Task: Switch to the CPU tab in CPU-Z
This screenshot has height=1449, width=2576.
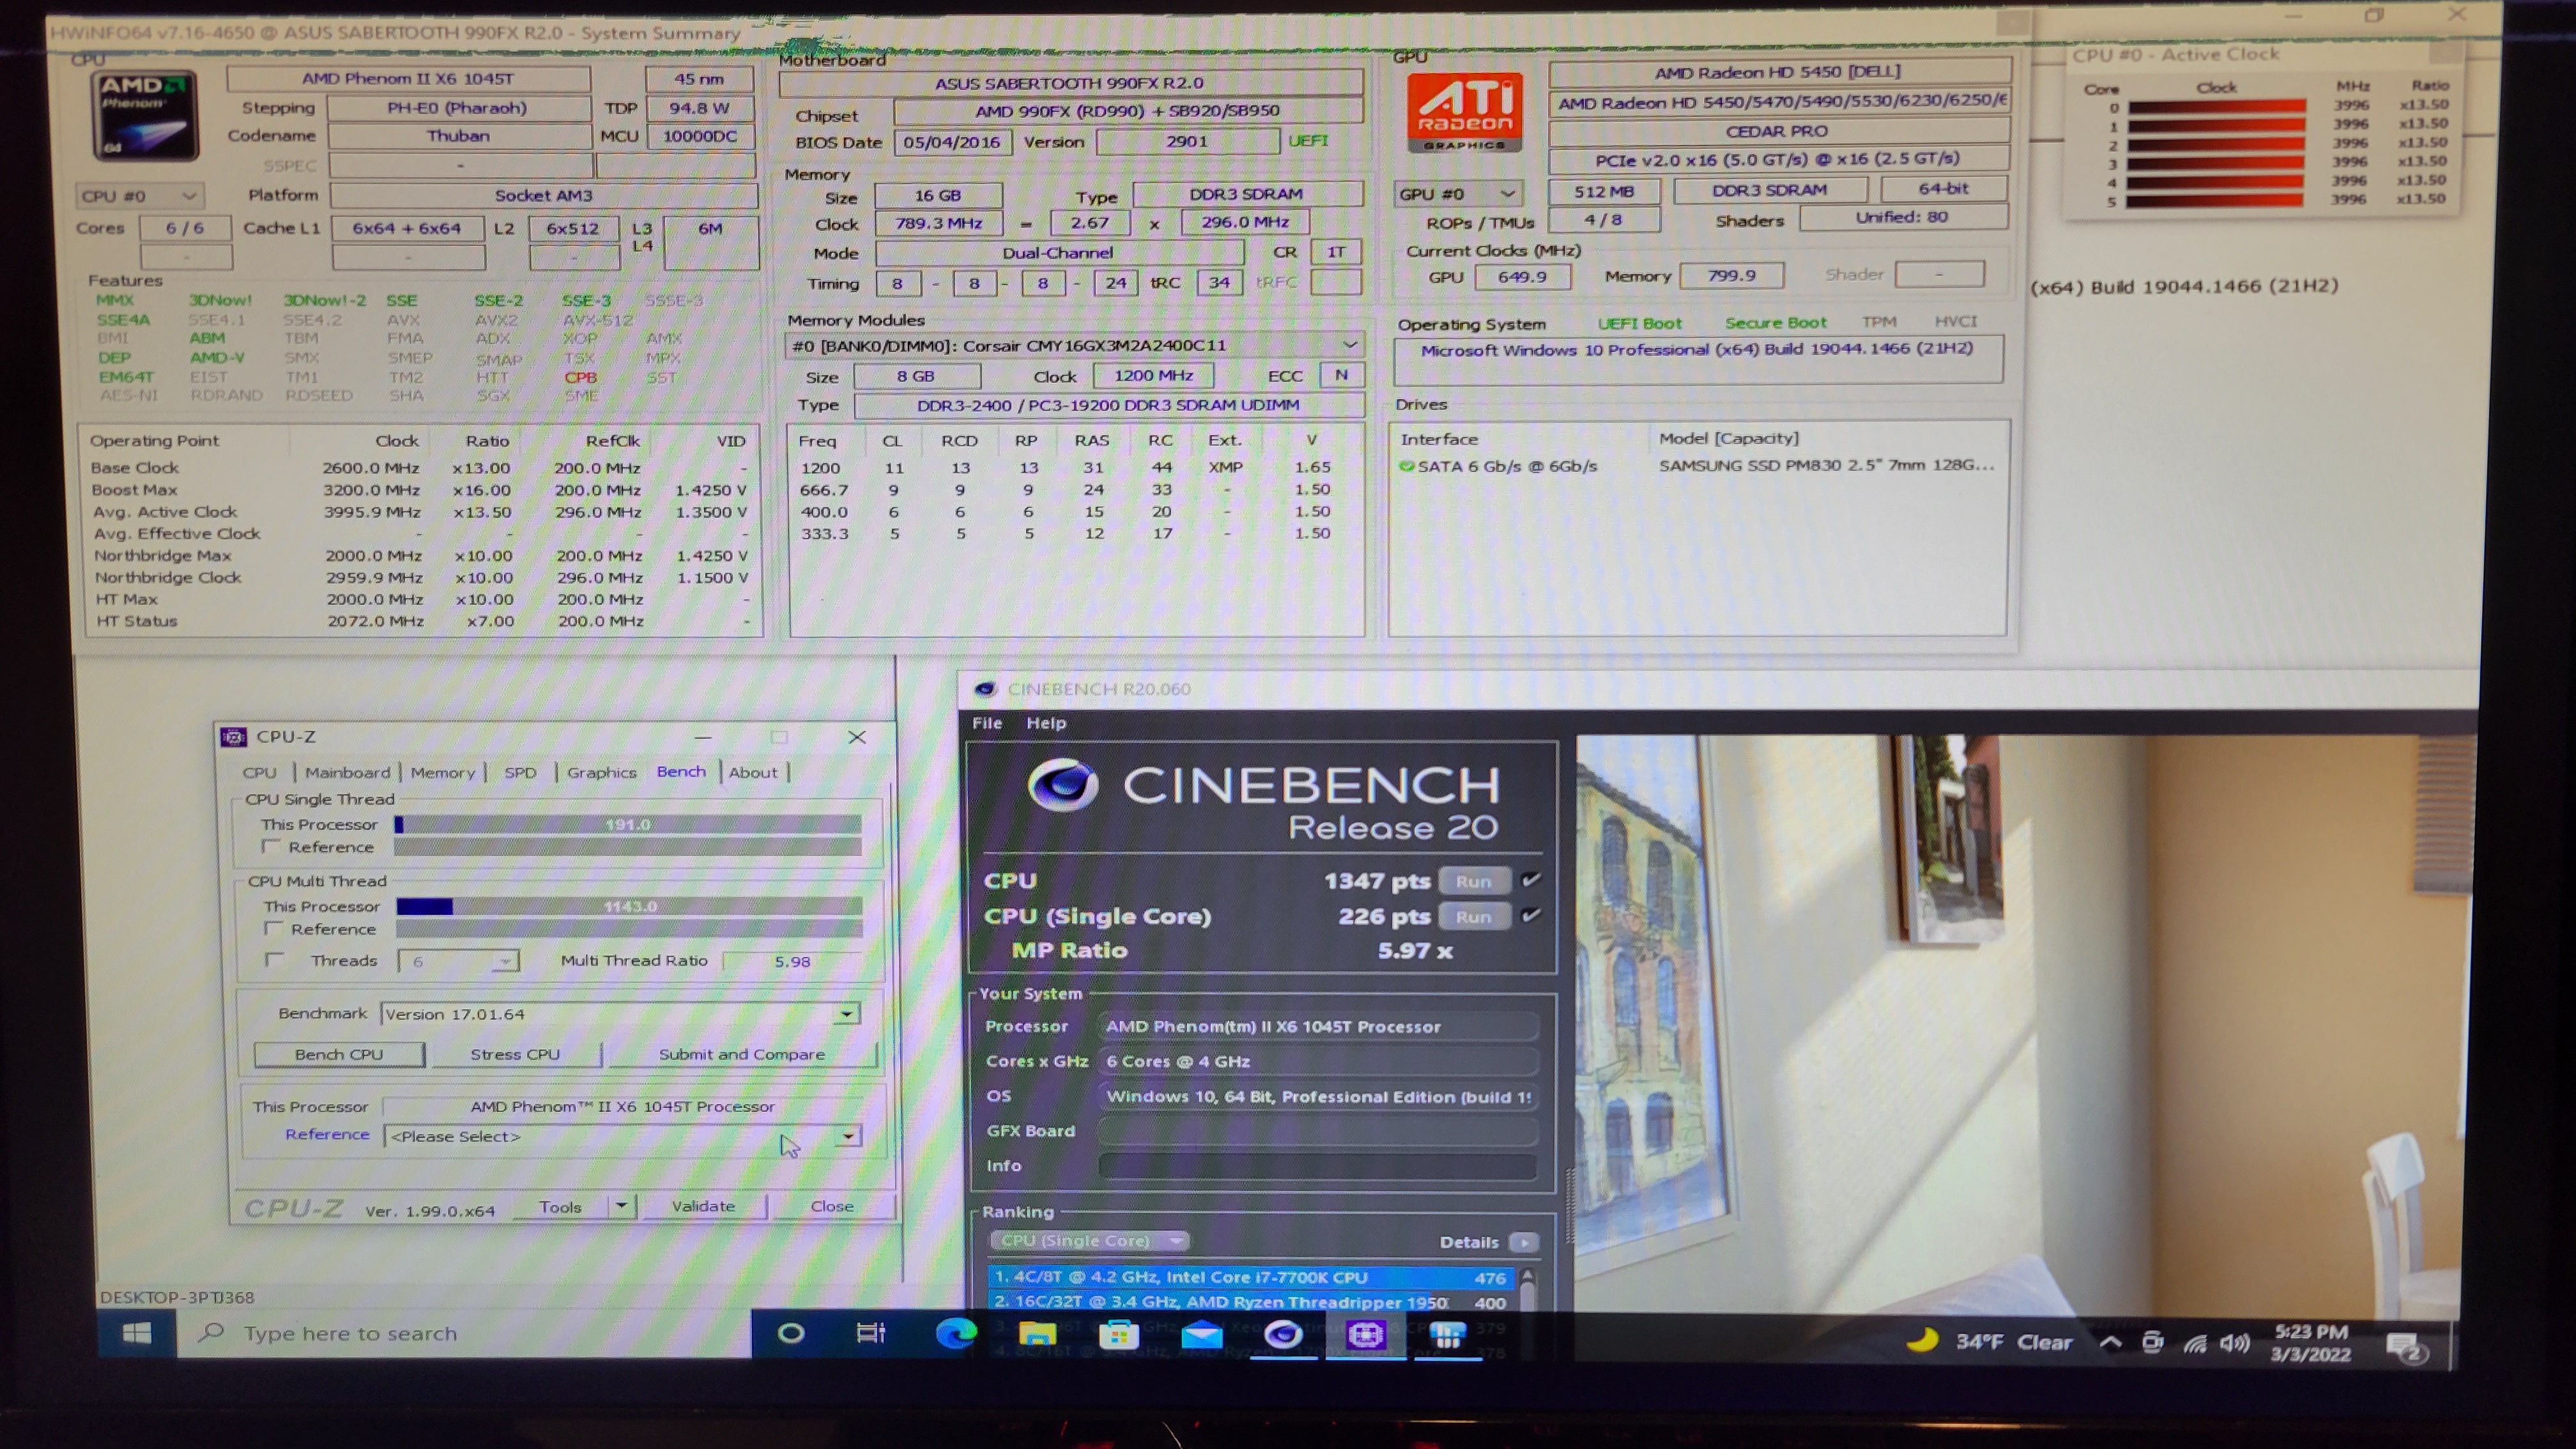Action: [x=259, y=772]
